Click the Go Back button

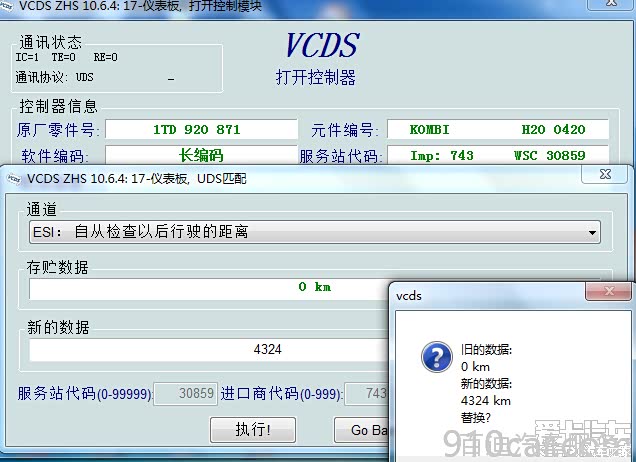point(361,430)
